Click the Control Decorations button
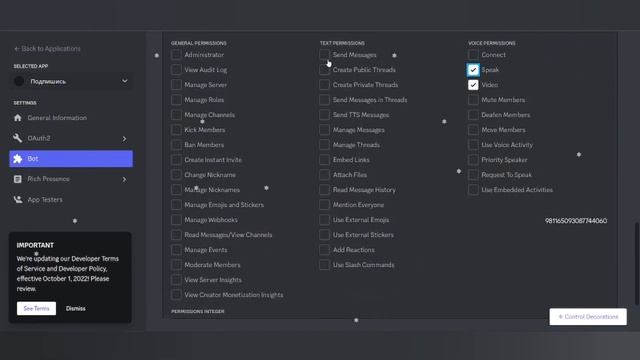This screenshot has height=360, width=640. [588, 317]
